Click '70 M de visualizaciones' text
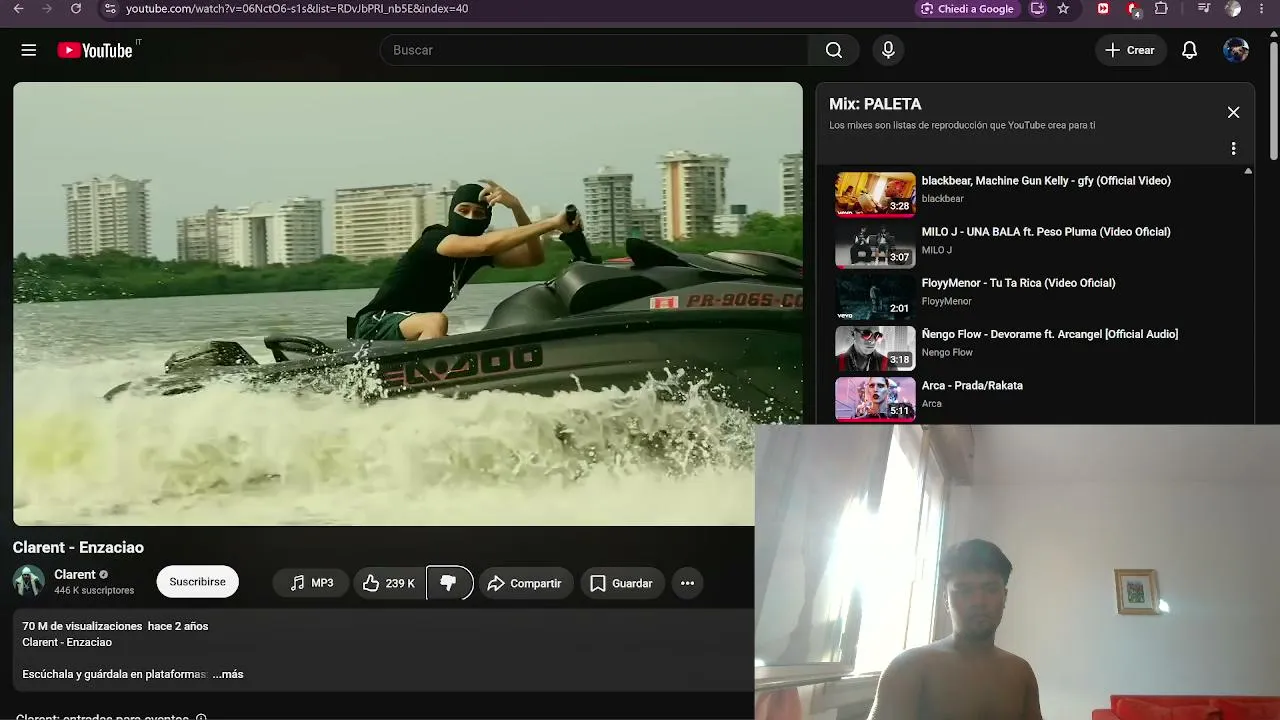The image size is (1280, 720). click(82, 626)
